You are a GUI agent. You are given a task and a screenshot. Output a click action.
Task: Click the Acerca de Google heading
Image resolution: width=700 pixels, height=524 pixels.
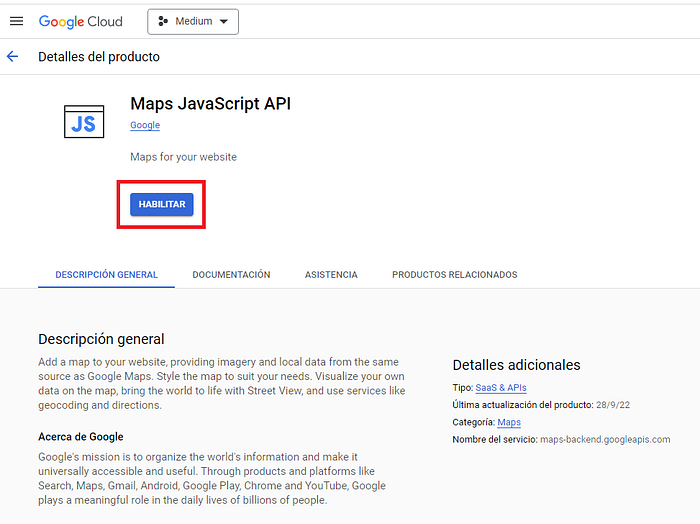pyautogui.click(x=81, y=437)
